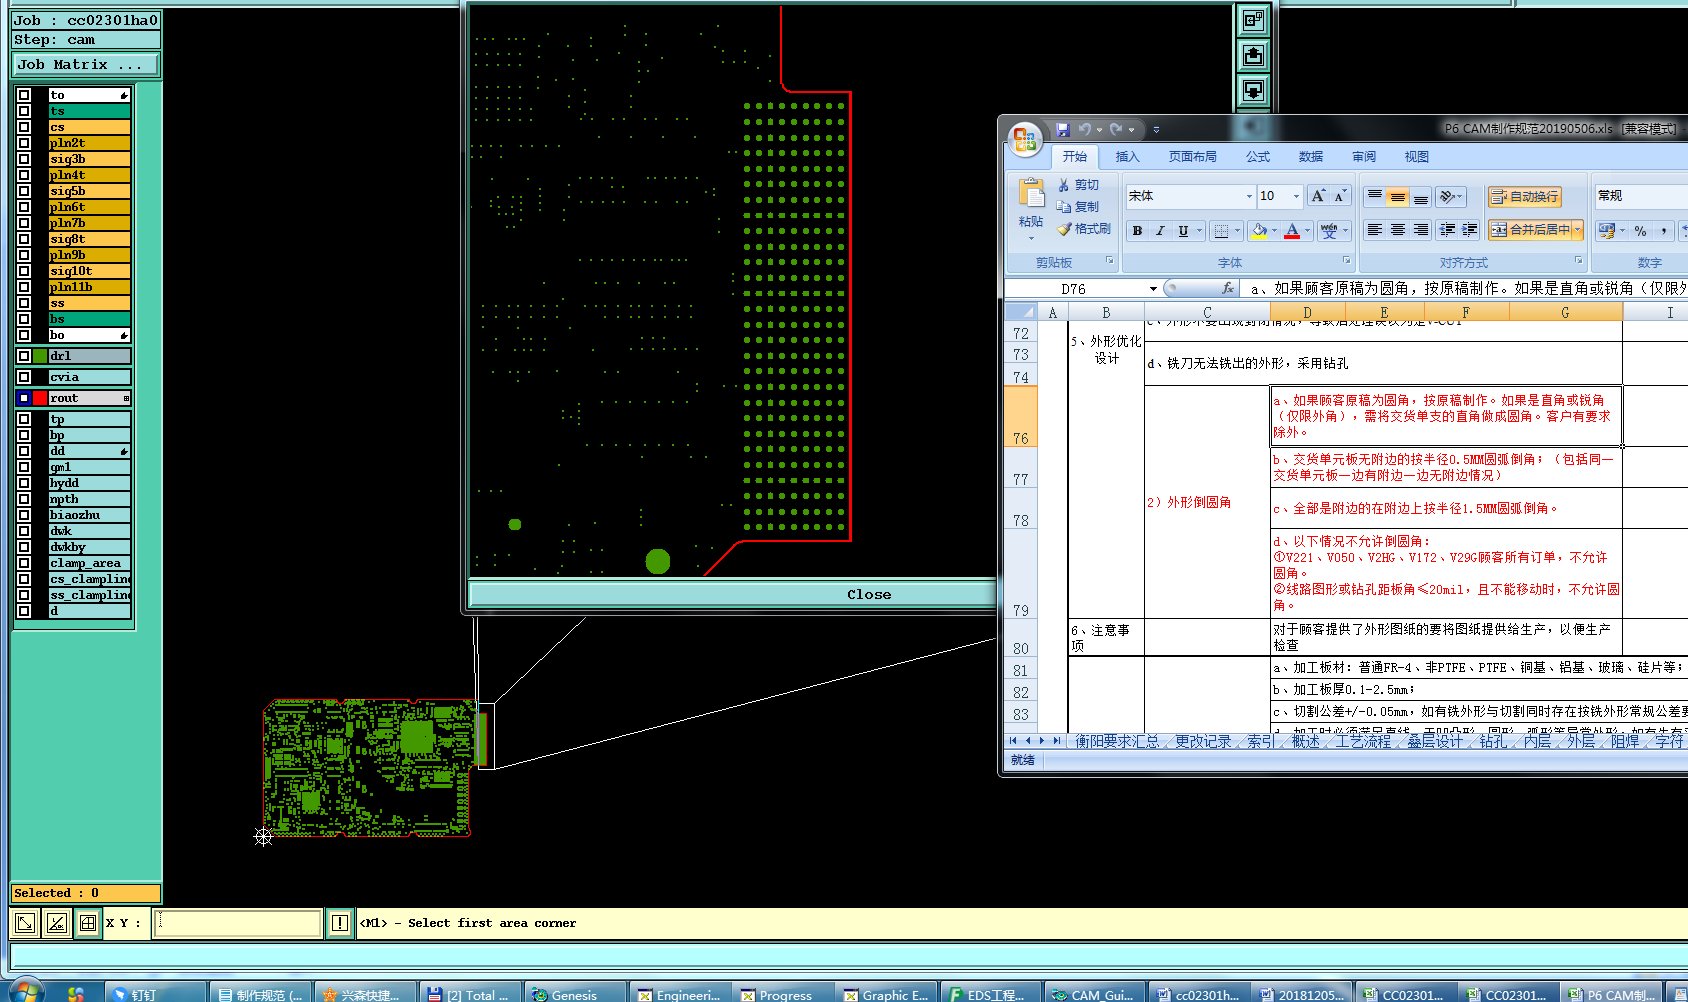Click the download-arrow icon in zoom toolbar
Screen dimensions: 1688x1002
1253,91
